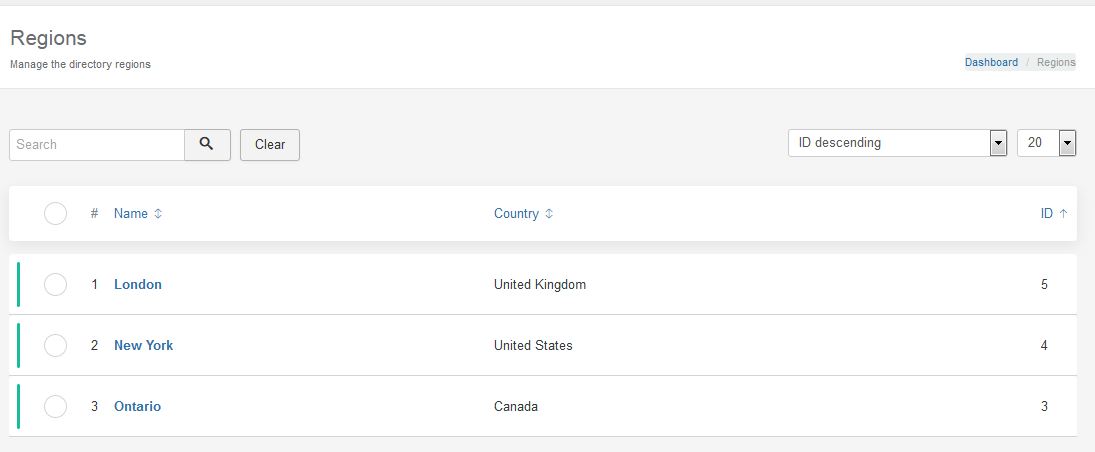The image size is (1095, 452).
Task: Click Regions in the breadcrumb trail
Action: (1056, 62)
